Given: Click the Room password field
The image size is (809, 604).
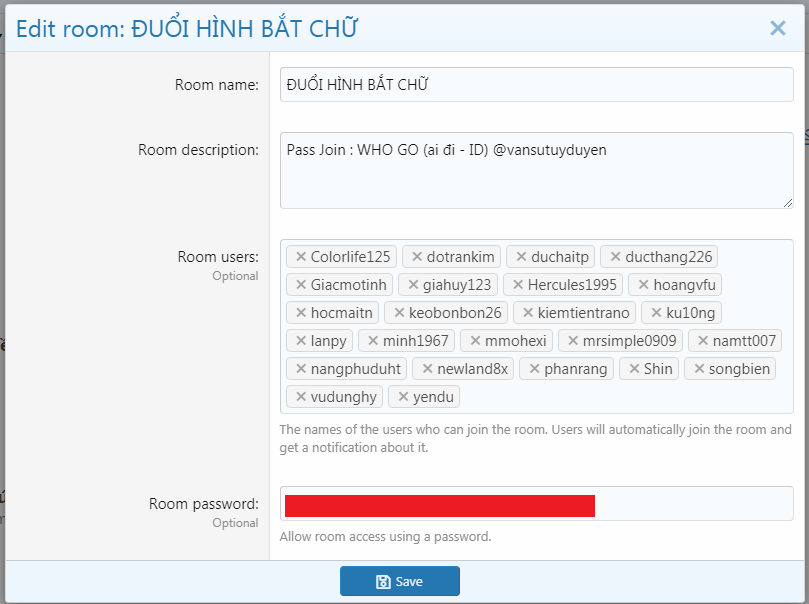Looking at the screenshot, I should click(x=690, y=504).
